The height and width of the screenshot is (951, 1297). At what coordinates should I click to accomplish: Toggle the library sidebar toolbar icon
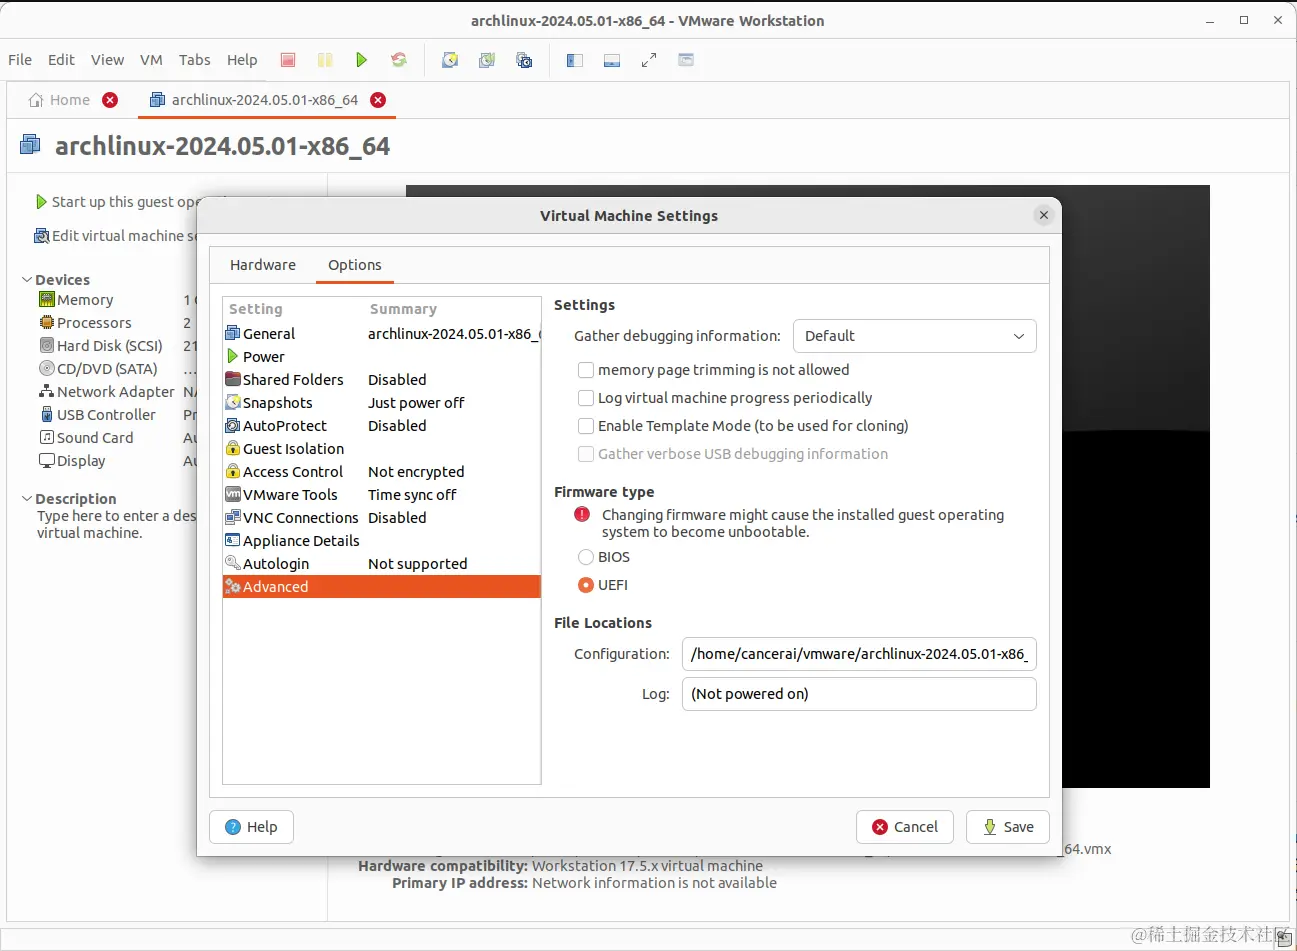click(x=575, y=60)
